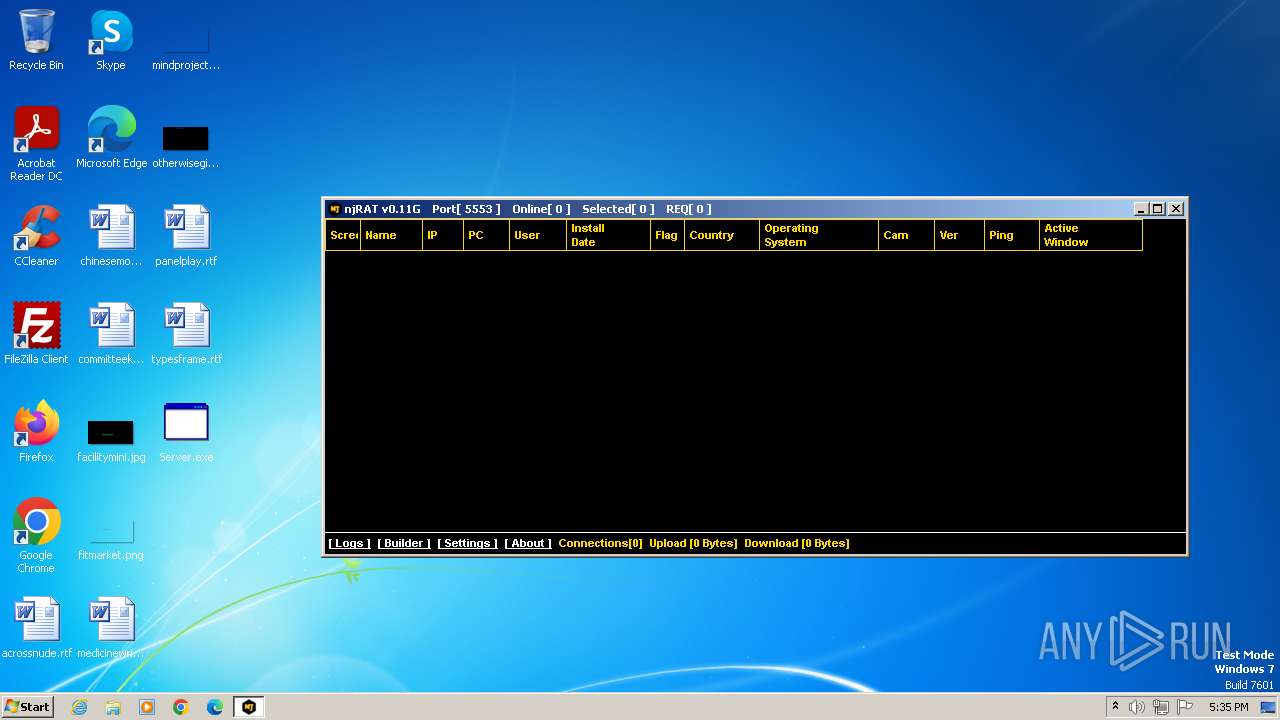
Task: Open the Recycle Bin desktop icon
Action: click(x=36, y=40)
